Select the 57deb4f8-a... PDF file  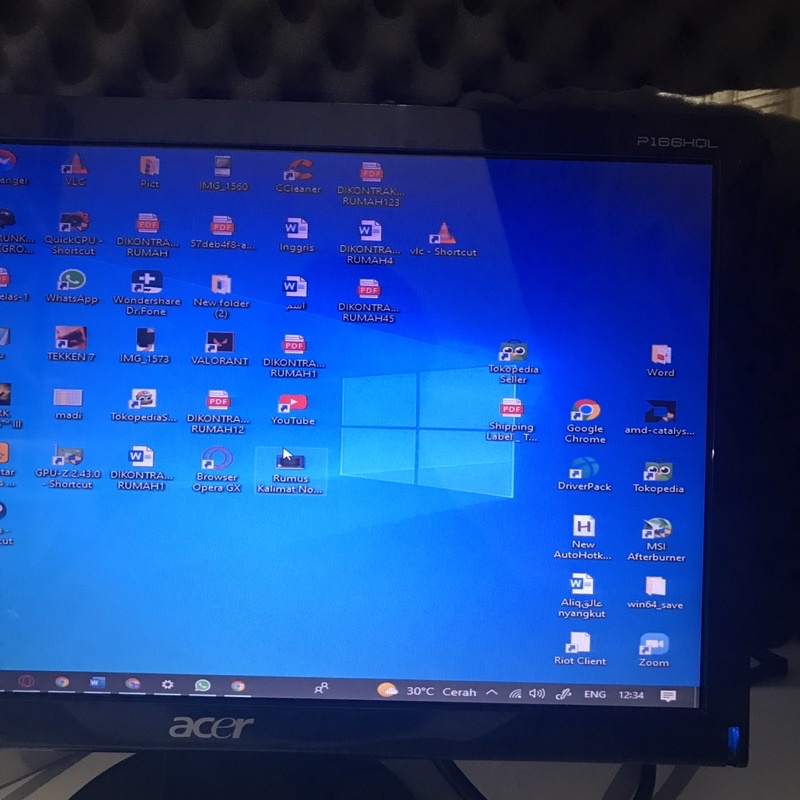[222, 232]
